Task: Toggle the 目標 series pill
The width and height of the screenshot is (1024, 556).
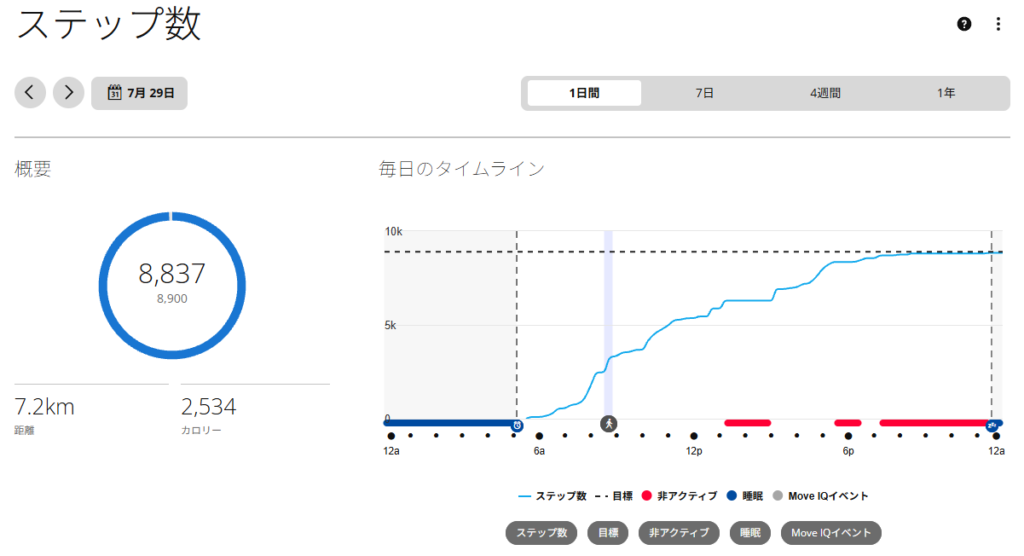Action: pos(608,532)
